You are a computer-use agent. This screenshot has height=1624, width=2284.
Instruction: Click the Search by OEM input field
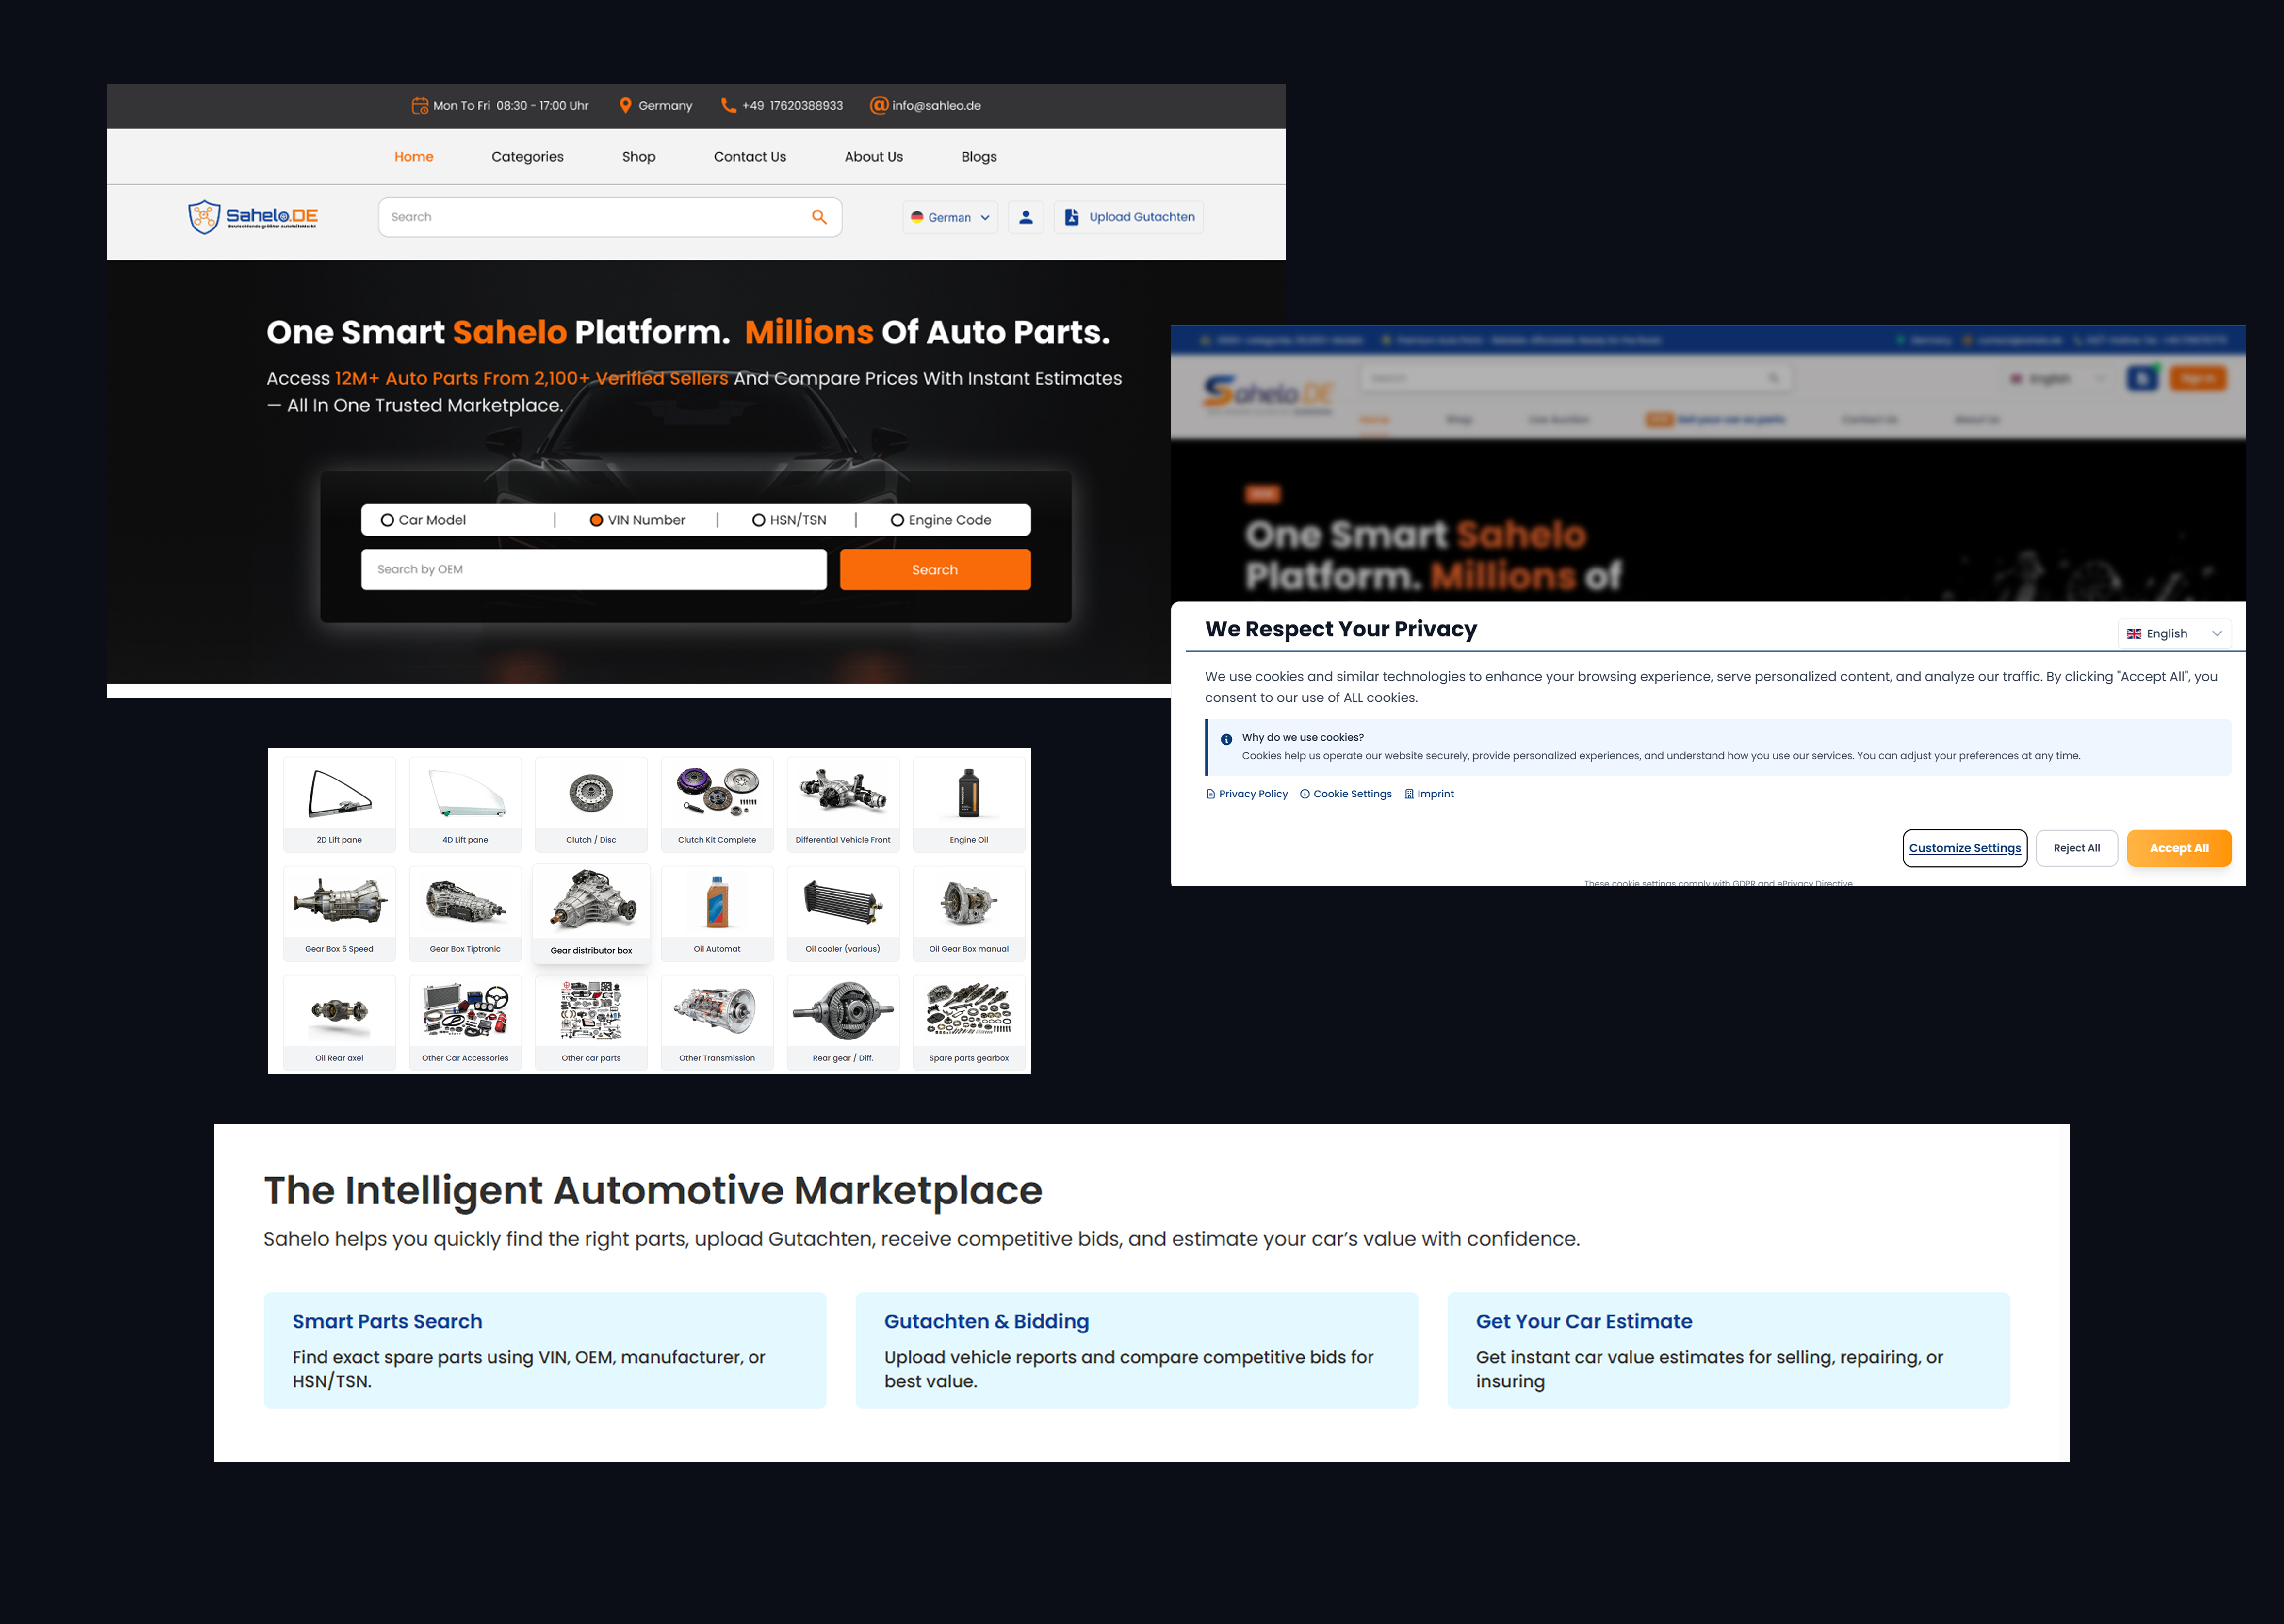coord(594,570)
